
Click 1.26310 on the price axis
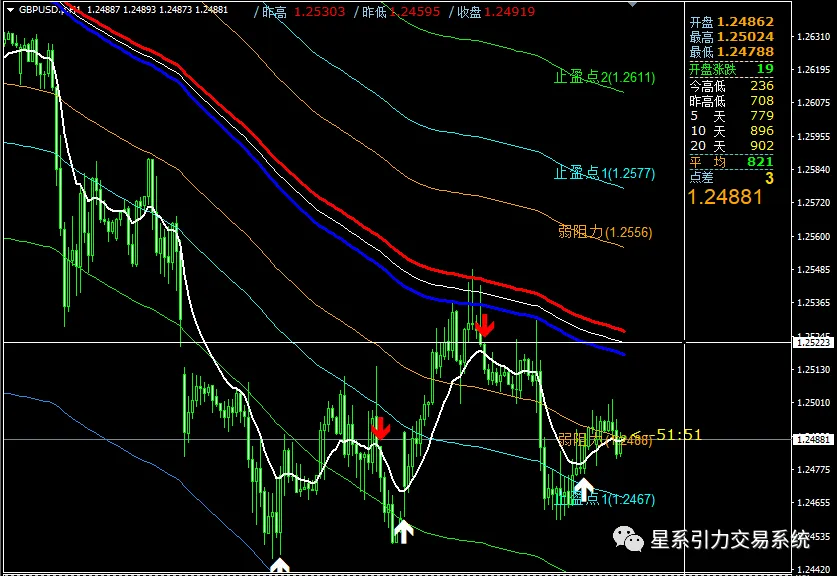814,37
